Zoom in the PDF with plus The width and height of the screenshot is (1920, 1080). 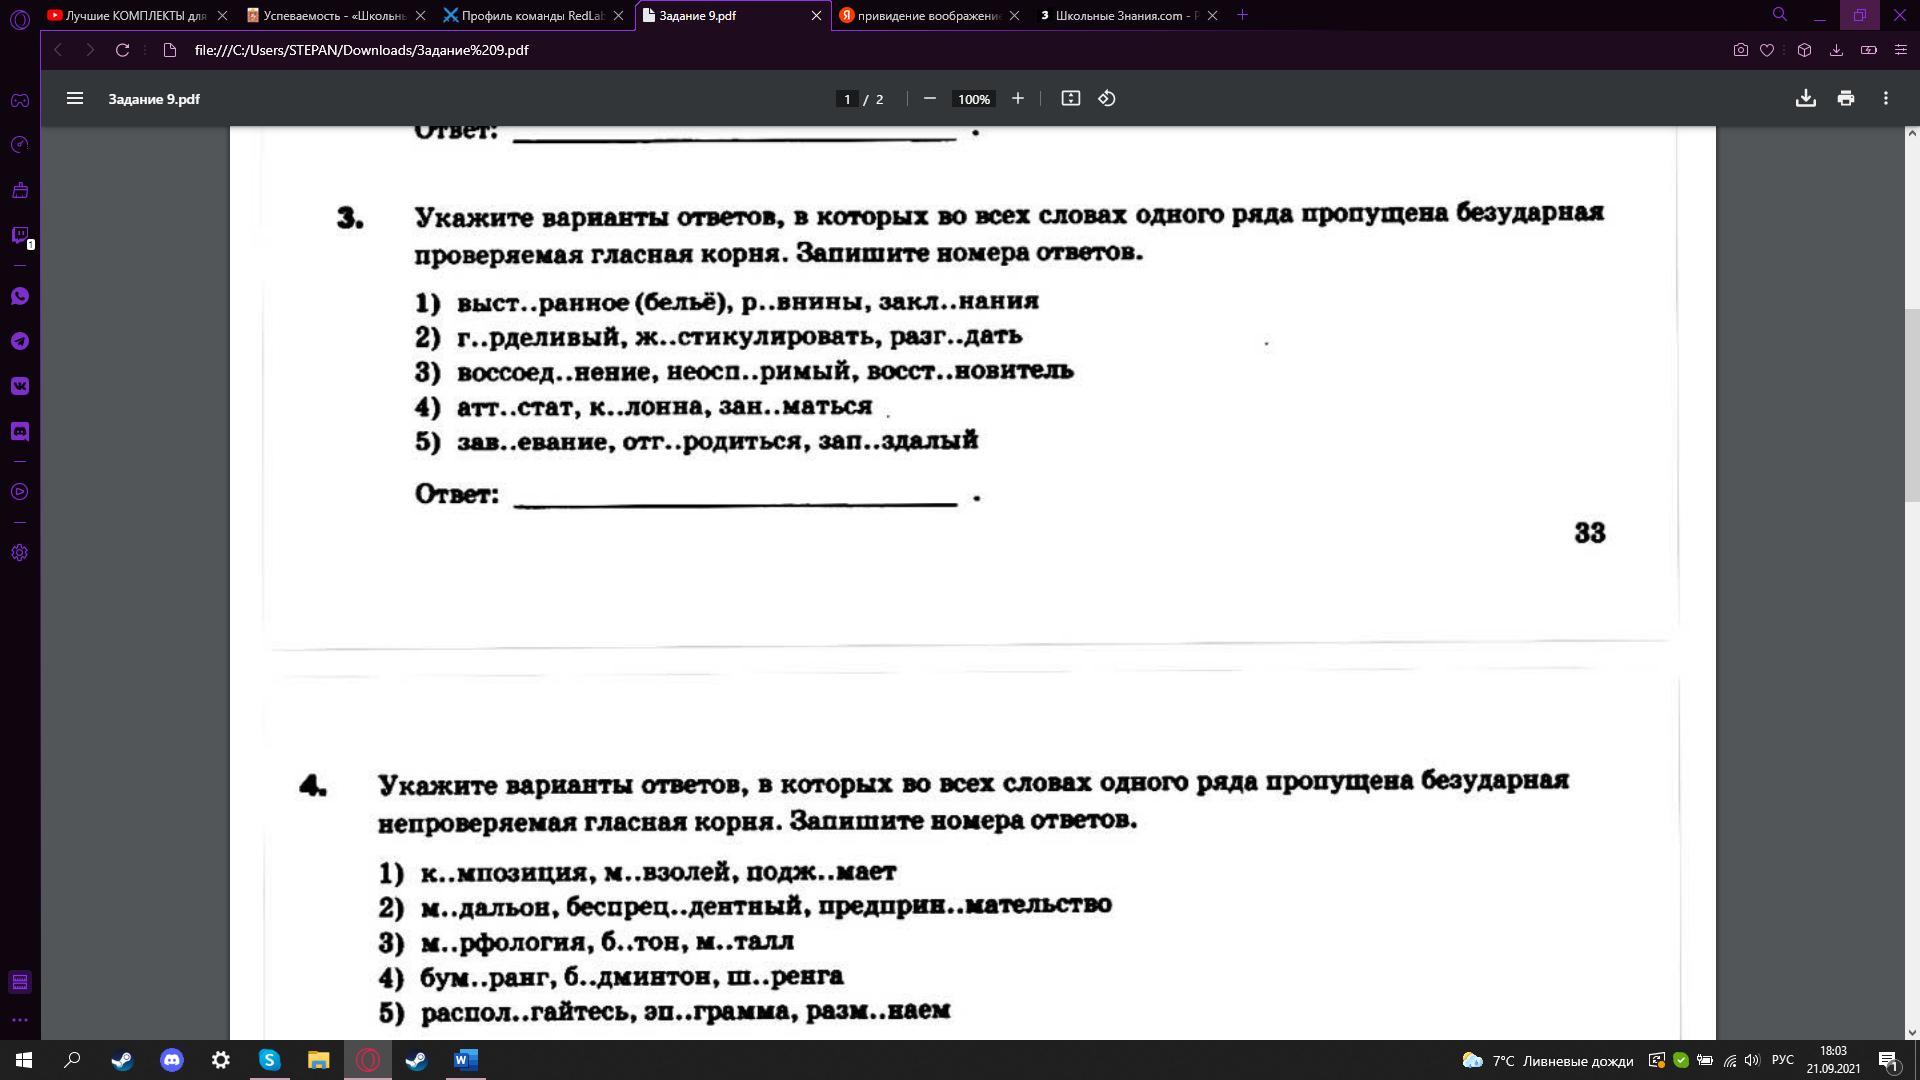tap(1018, 98)
